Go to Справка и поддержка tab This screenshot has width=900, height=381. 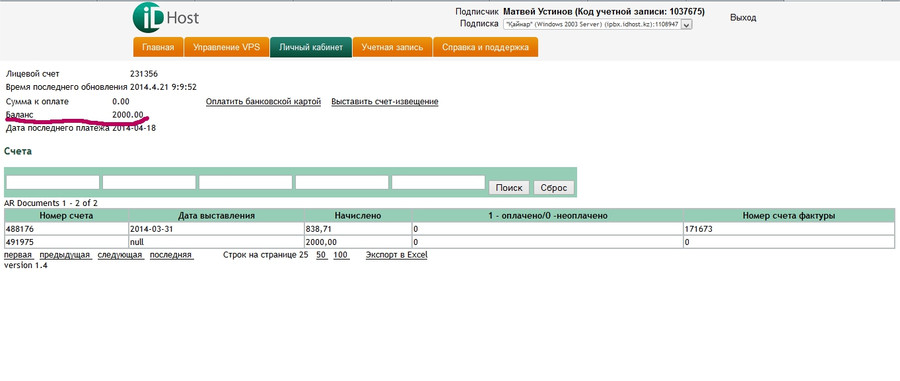coord(485,47)
